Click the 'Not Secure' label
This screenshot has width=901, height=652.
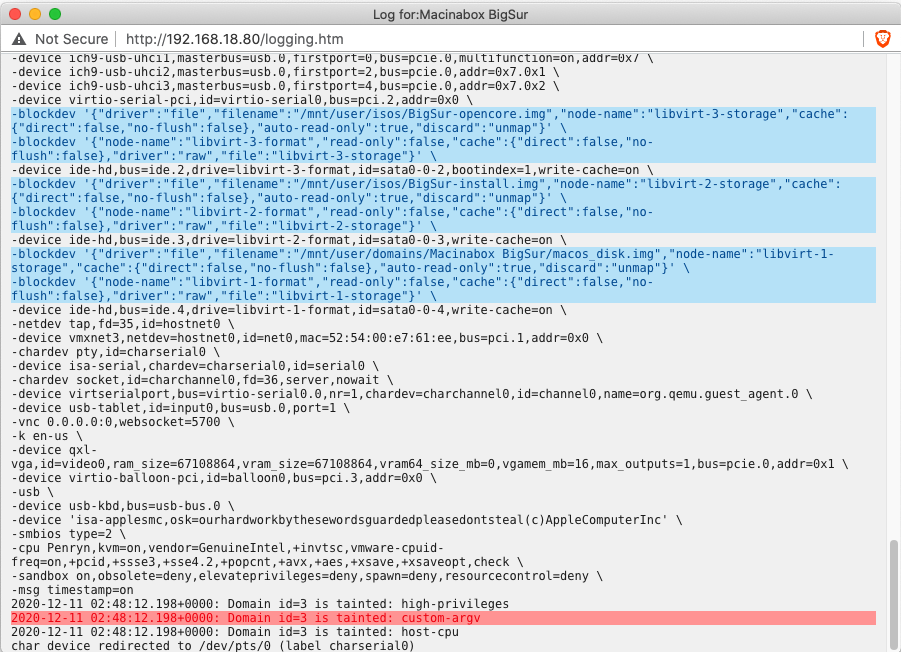tap(71, 39)
